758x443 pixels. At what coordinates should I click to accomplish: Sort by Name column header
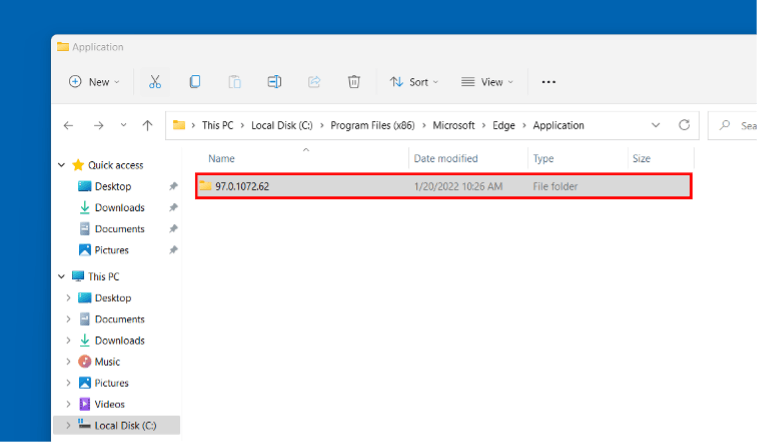pyautogui.click(x=221, y=159)
